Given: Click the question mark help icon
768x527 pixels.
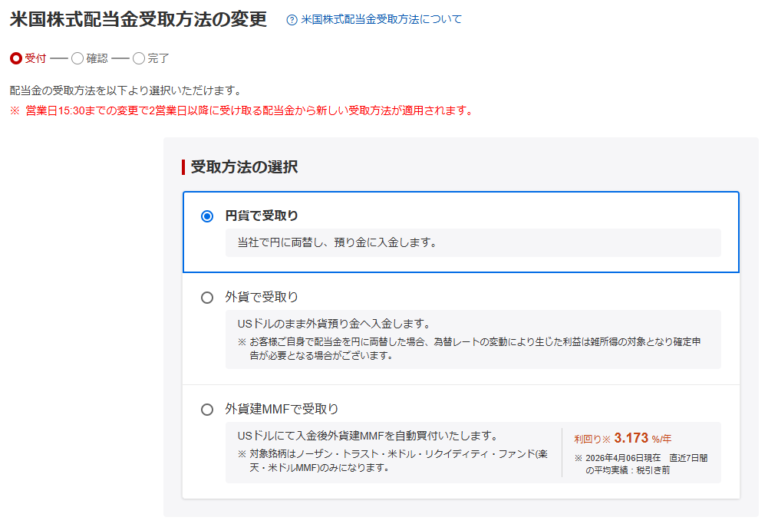Looking at the screenshot, I should point(291,20).
